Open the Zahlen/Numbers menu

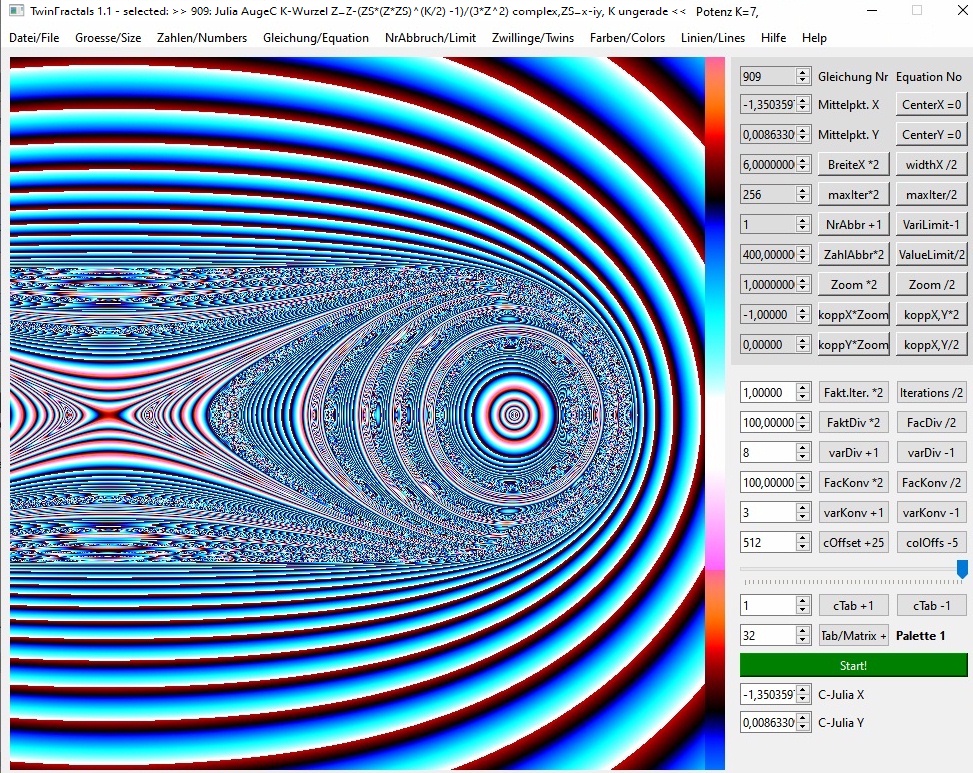(x=202, y=38)
